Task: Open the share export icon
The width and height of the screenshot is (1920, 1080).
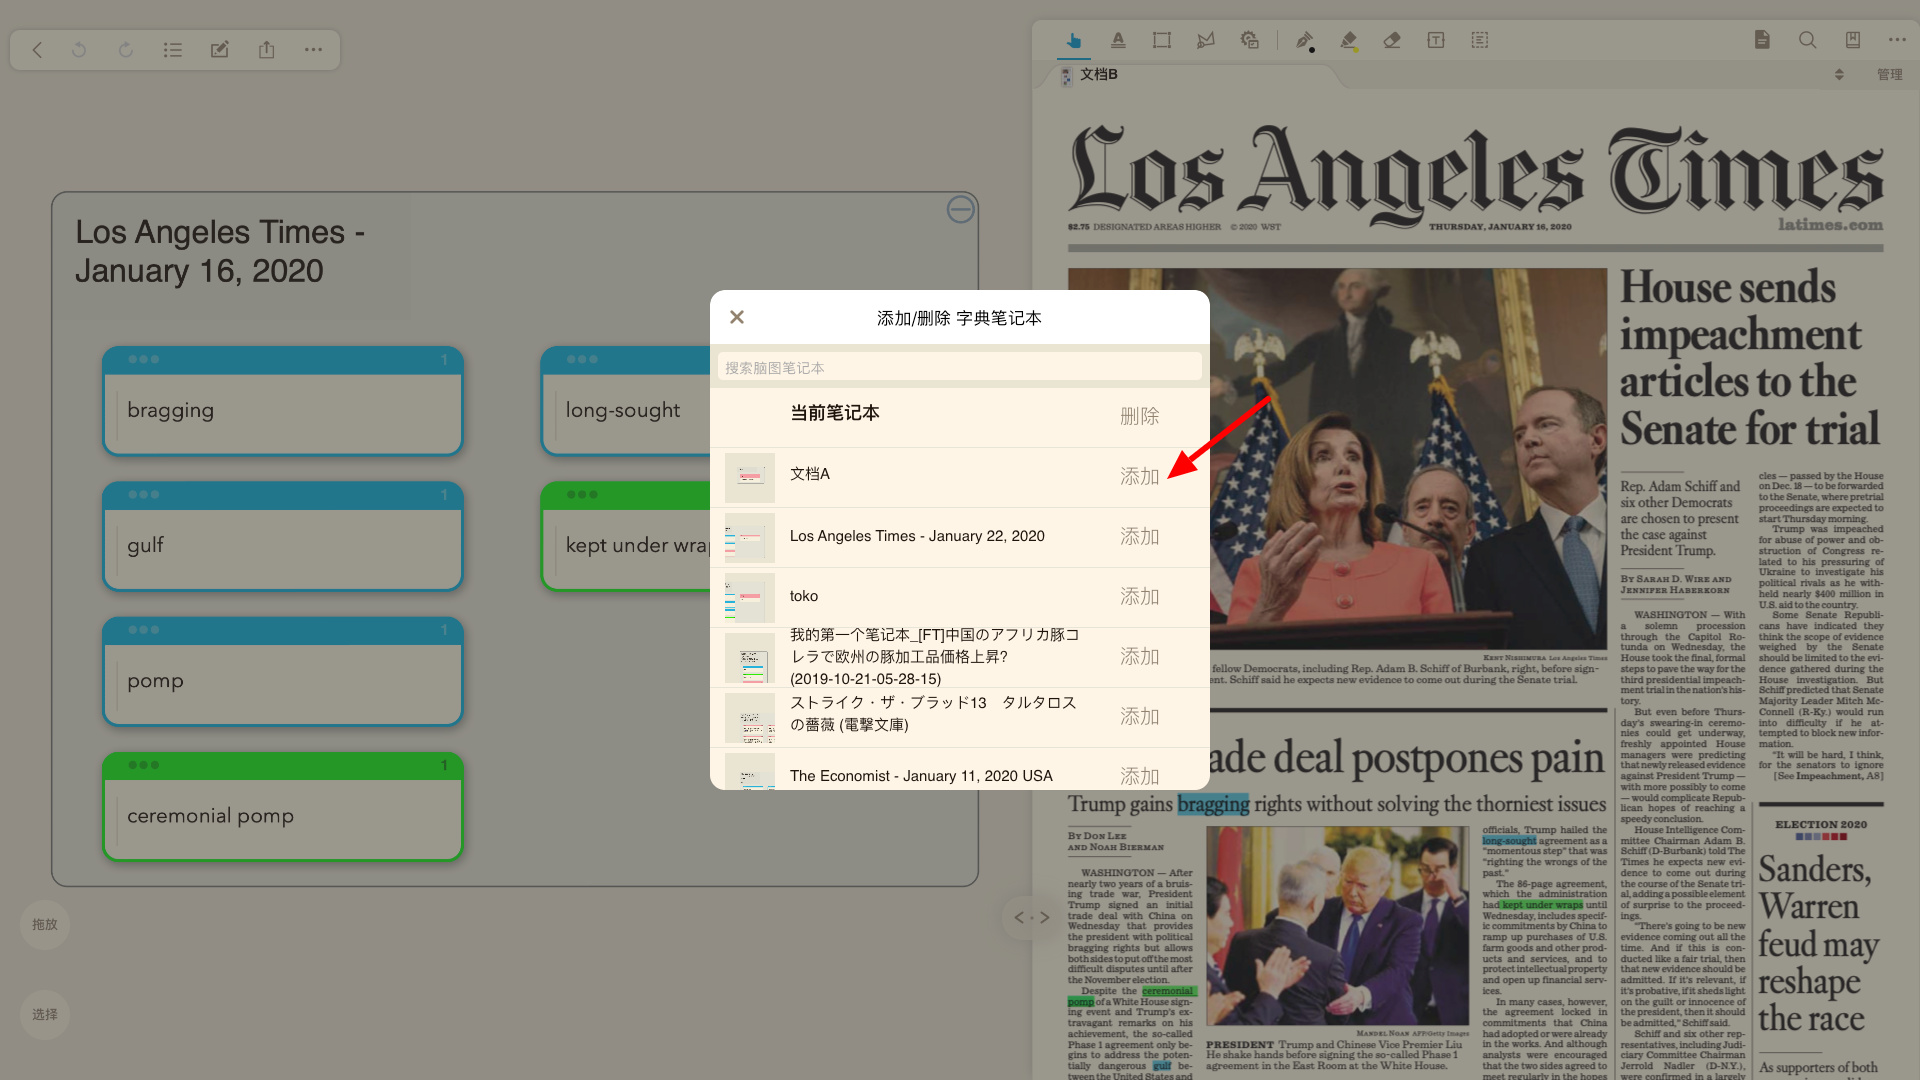Action: pyautogui.click(x=267, y=50)
